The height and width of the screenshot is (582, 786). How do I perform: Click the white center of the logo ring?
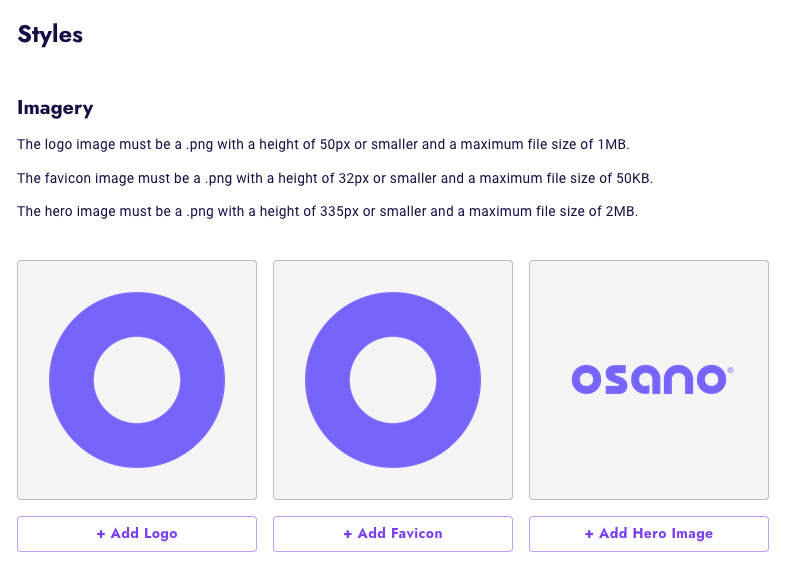point(137,380)
